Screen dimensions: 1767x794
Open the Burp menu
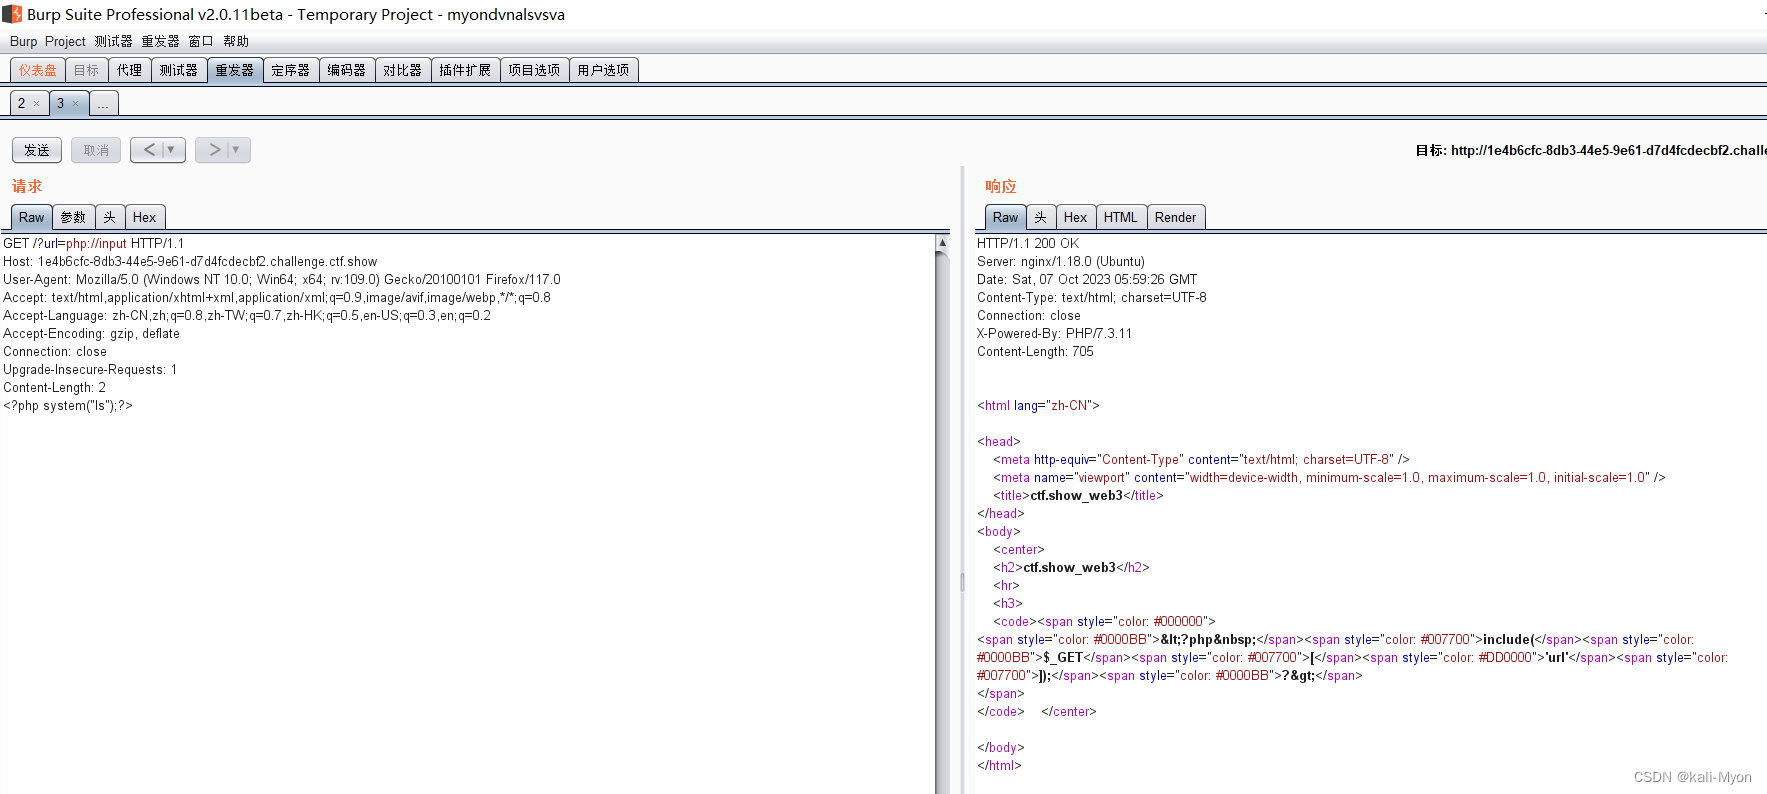click(23, 41)
